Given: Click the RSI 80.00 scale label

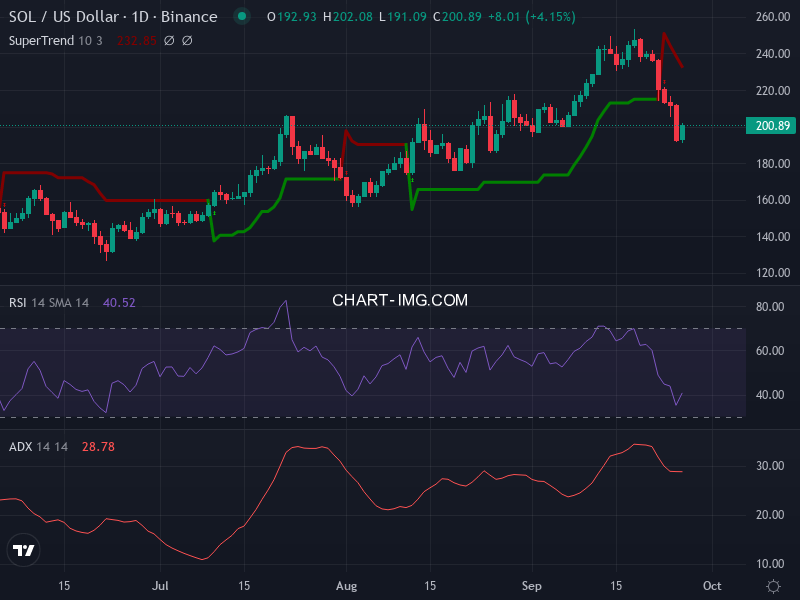Looking at the screenshot, I should (770, 307).
